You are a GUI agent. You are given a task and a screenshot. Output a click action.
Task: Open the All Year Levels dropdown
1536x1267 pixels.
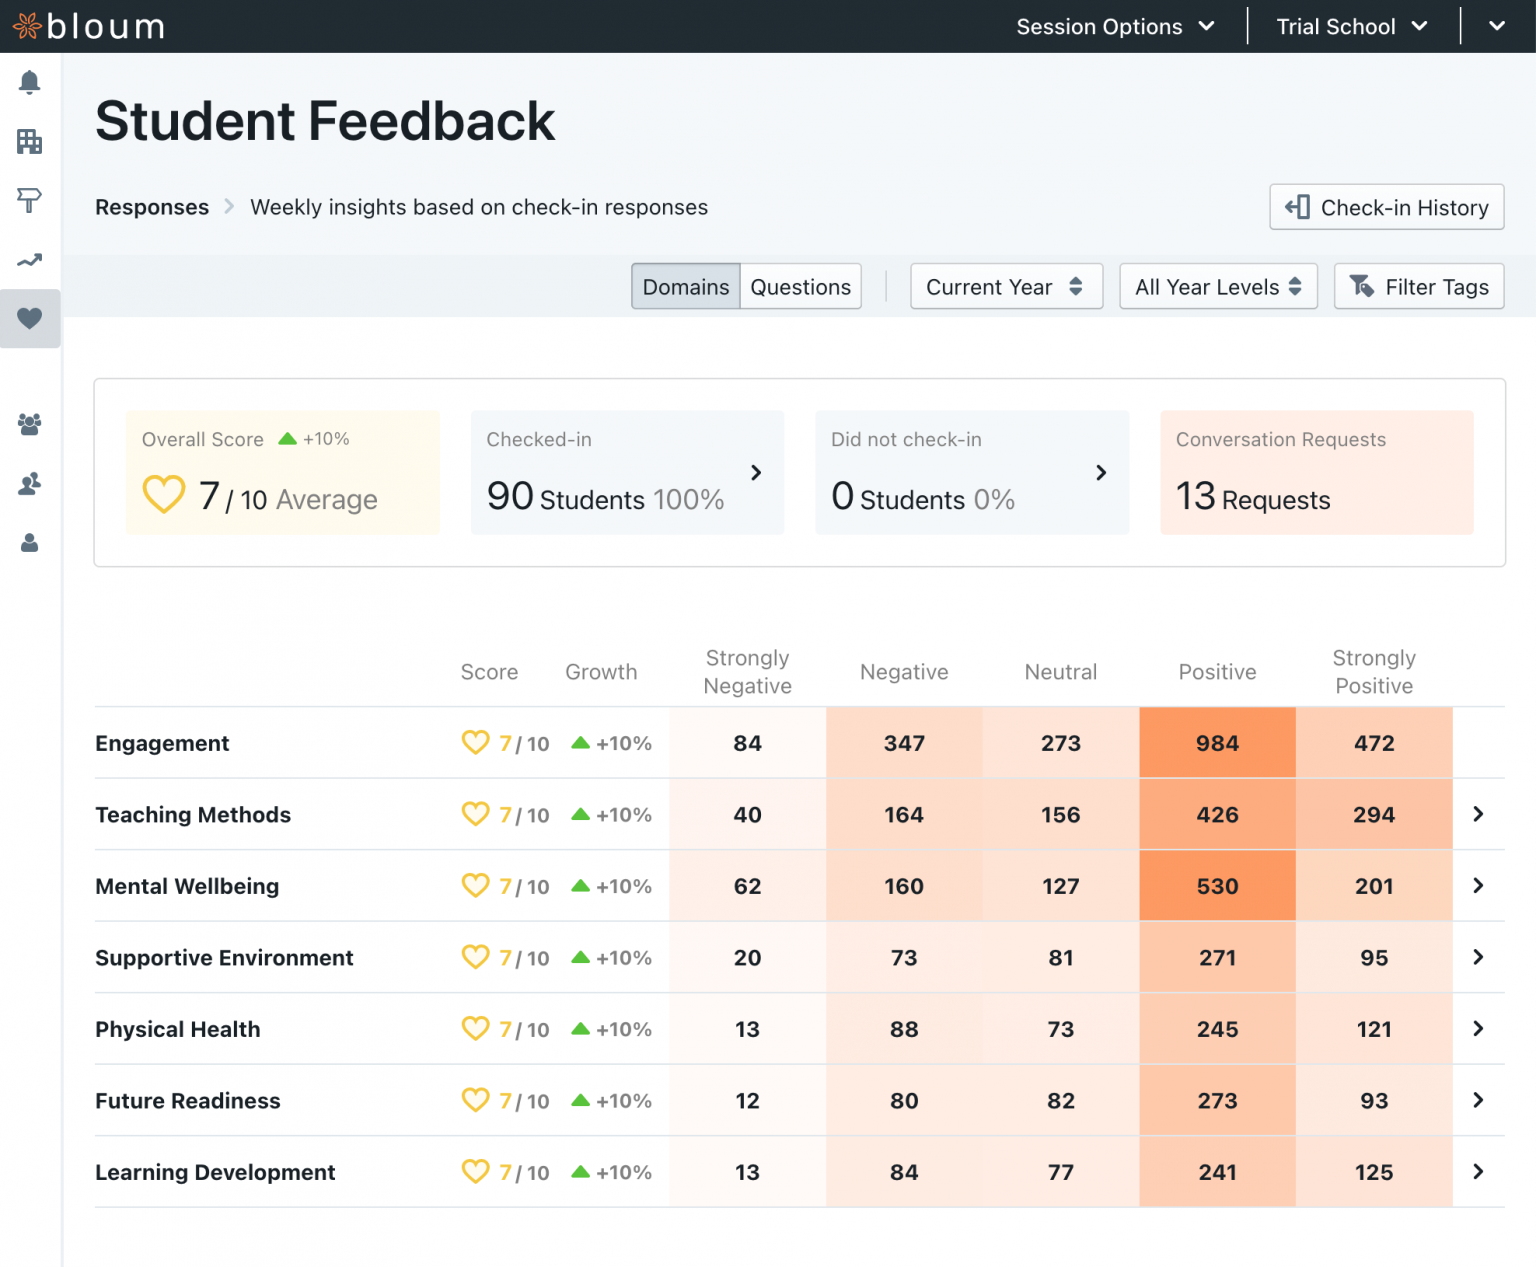1217,287
